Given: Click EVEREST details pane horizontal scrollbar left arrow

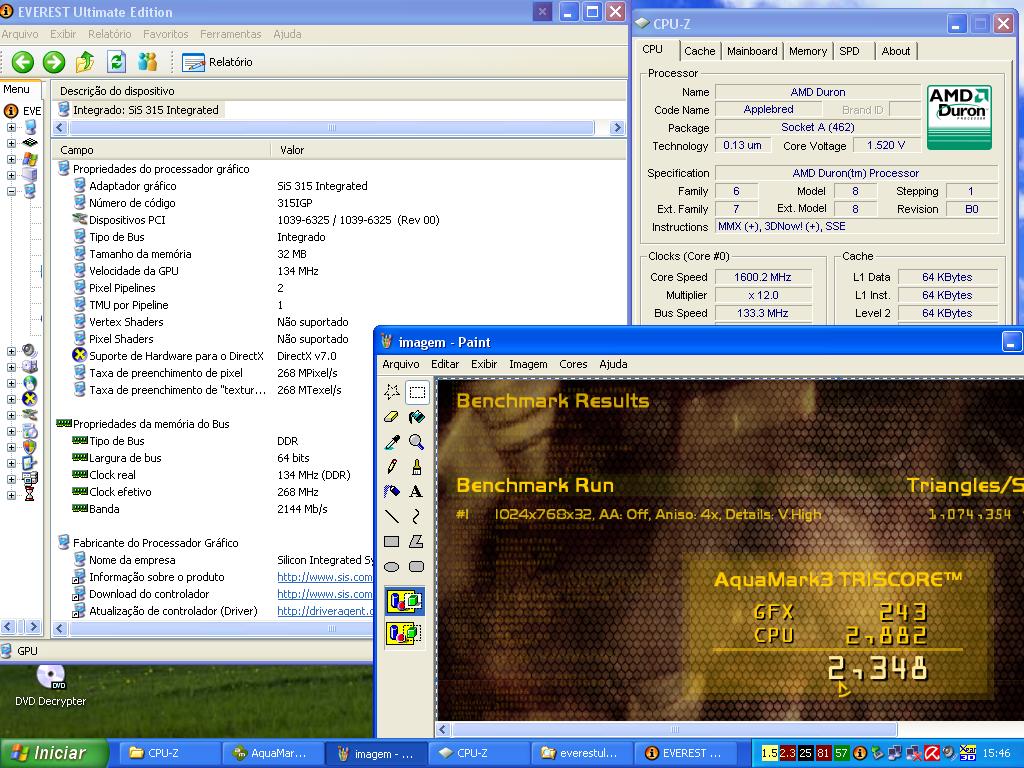Looking at the screenshot, I should 60,628.
